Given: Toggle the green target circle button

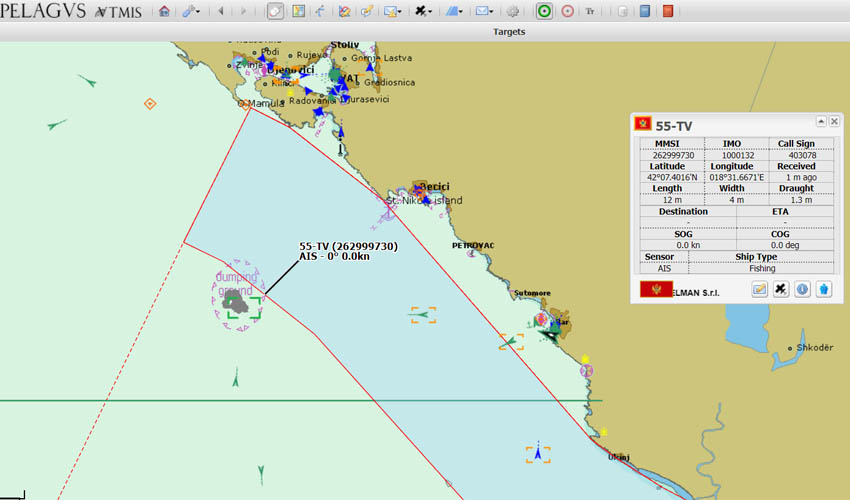Looking at the screenshot, I should tap(544, 11).
